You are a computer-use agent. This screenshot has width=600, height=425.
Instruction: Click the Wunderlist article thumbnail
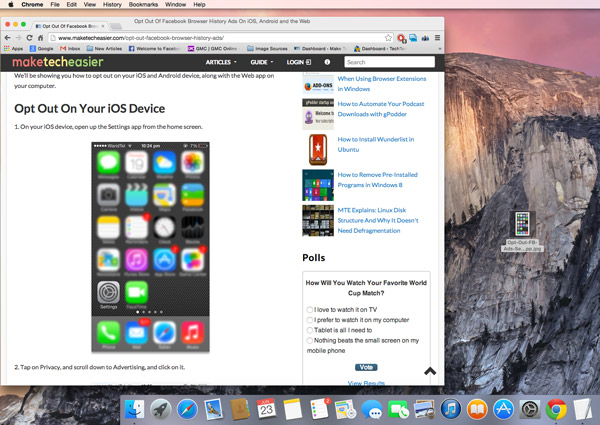click(318, 150)
